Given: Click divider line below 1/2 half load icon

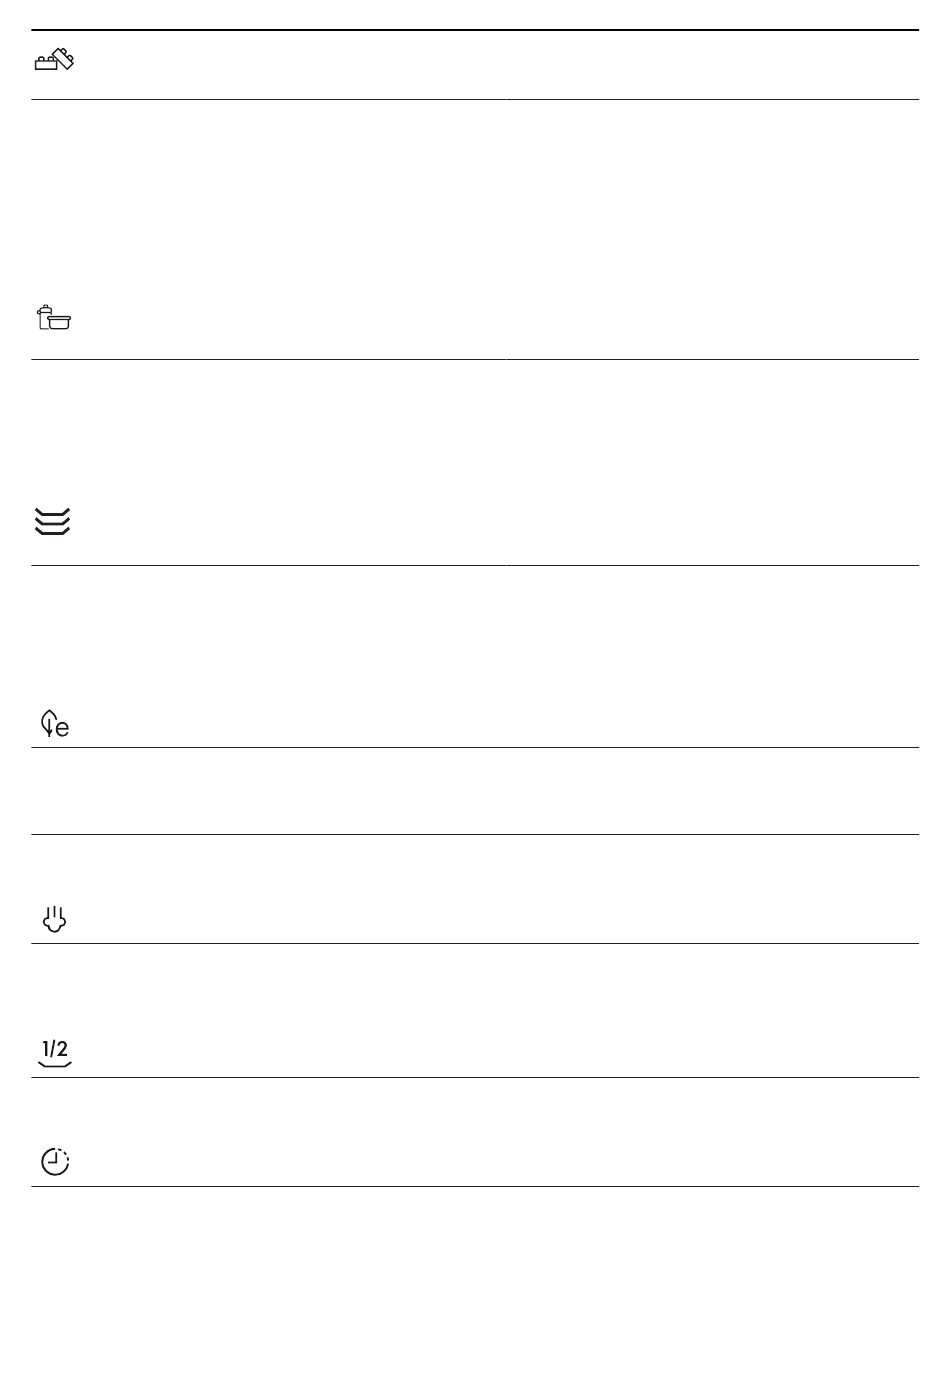Looking at the screenshot, I should 475,1077.
